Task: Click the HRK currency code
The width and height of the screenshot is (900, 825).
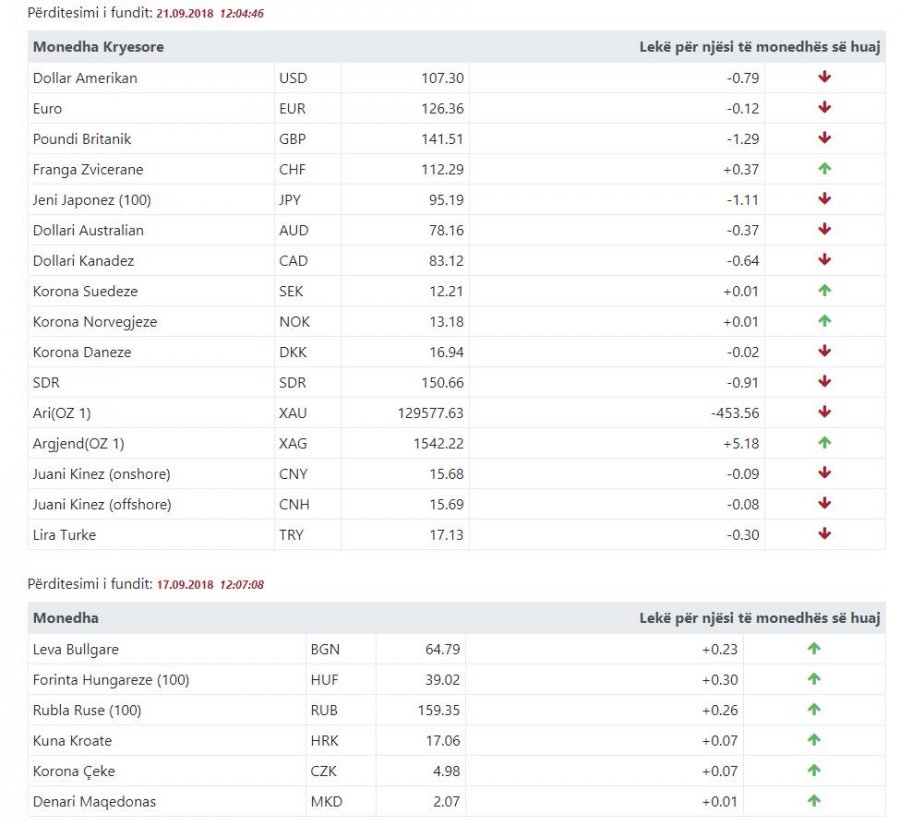Action: [x=324, y=741]
